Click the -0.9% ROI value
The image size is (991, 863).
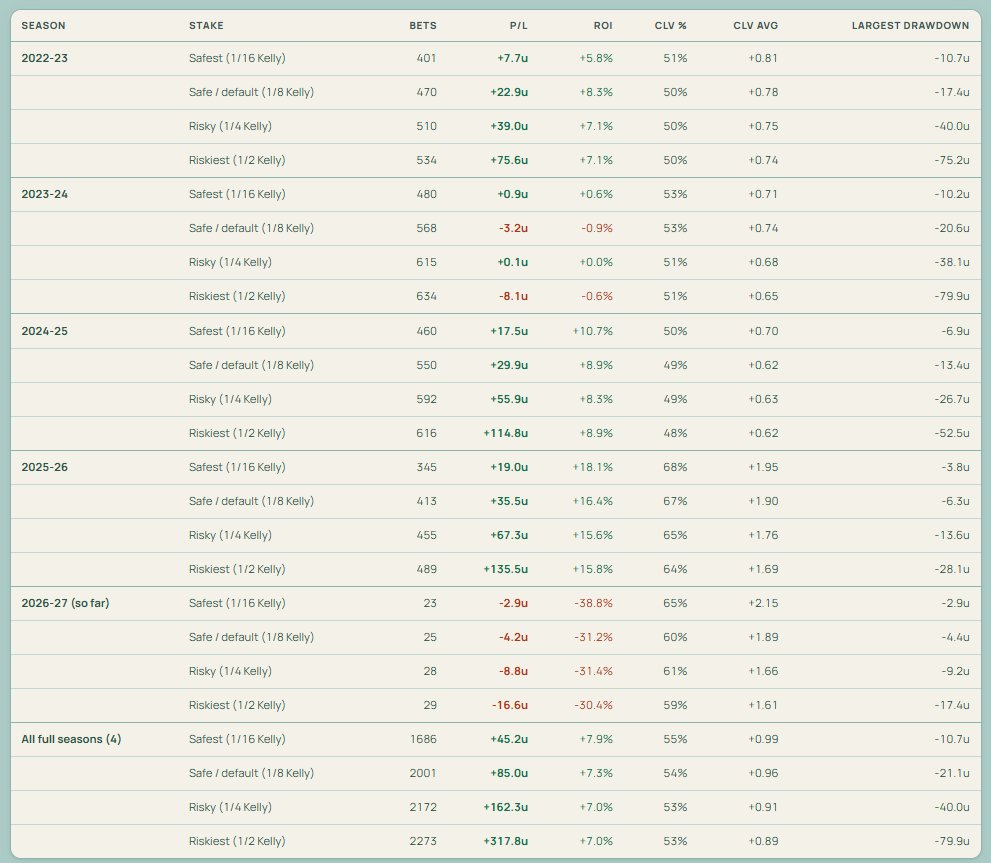597,228
